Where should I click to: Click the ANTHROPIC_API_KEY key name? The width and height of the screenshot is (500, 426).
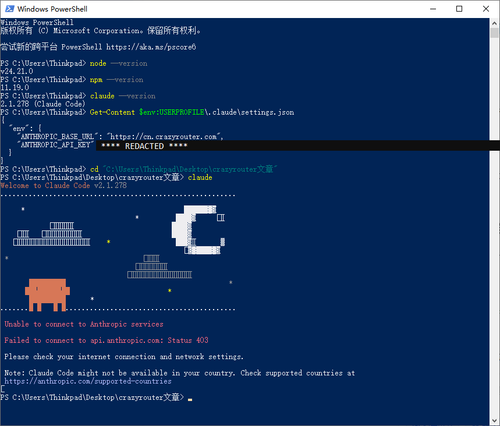(55, 145)
